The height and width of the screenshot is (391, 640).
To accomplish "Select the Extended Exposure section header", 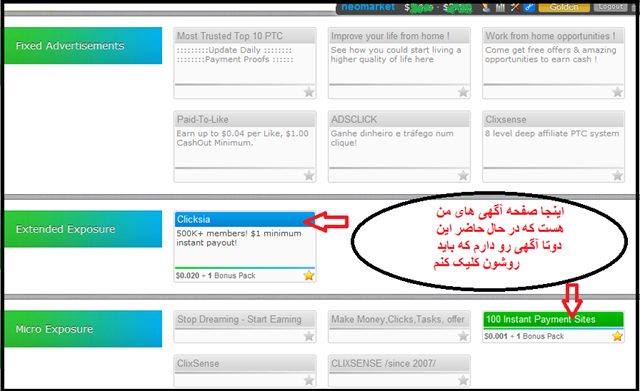I will pyautogui.click(x=83, y=229).
